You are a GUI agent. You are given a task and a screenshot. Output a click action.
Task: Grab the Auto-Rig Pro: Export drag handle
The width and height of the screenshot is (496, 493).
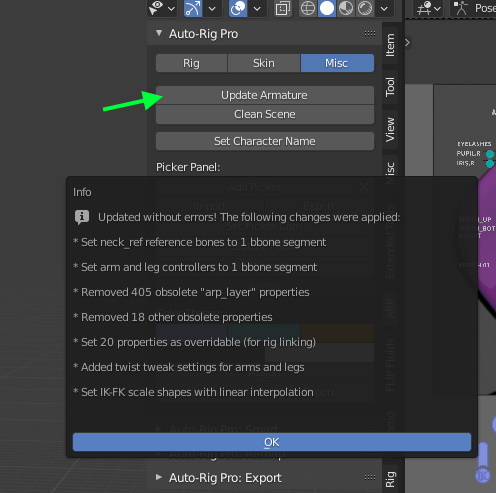(x=370, y=477)
